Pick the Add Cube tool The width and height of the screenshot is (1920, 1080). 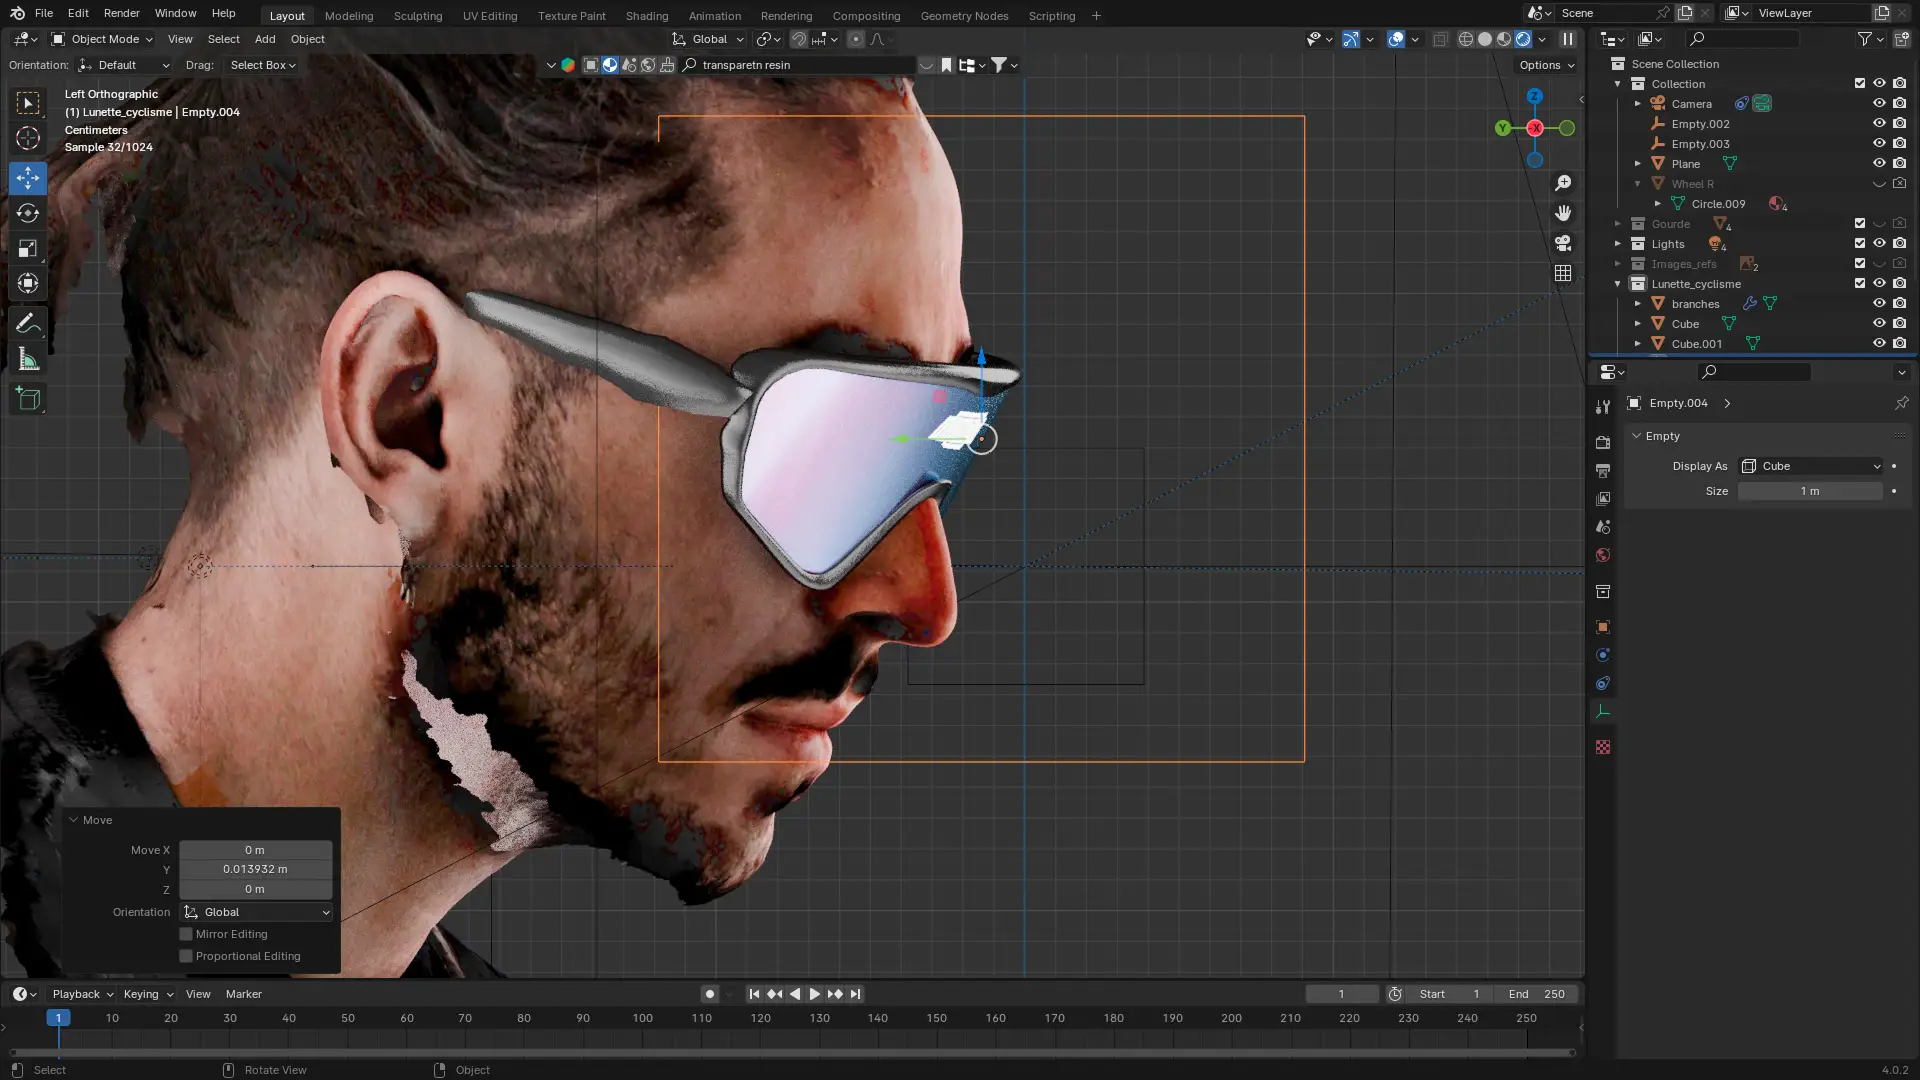coord(28,399)
